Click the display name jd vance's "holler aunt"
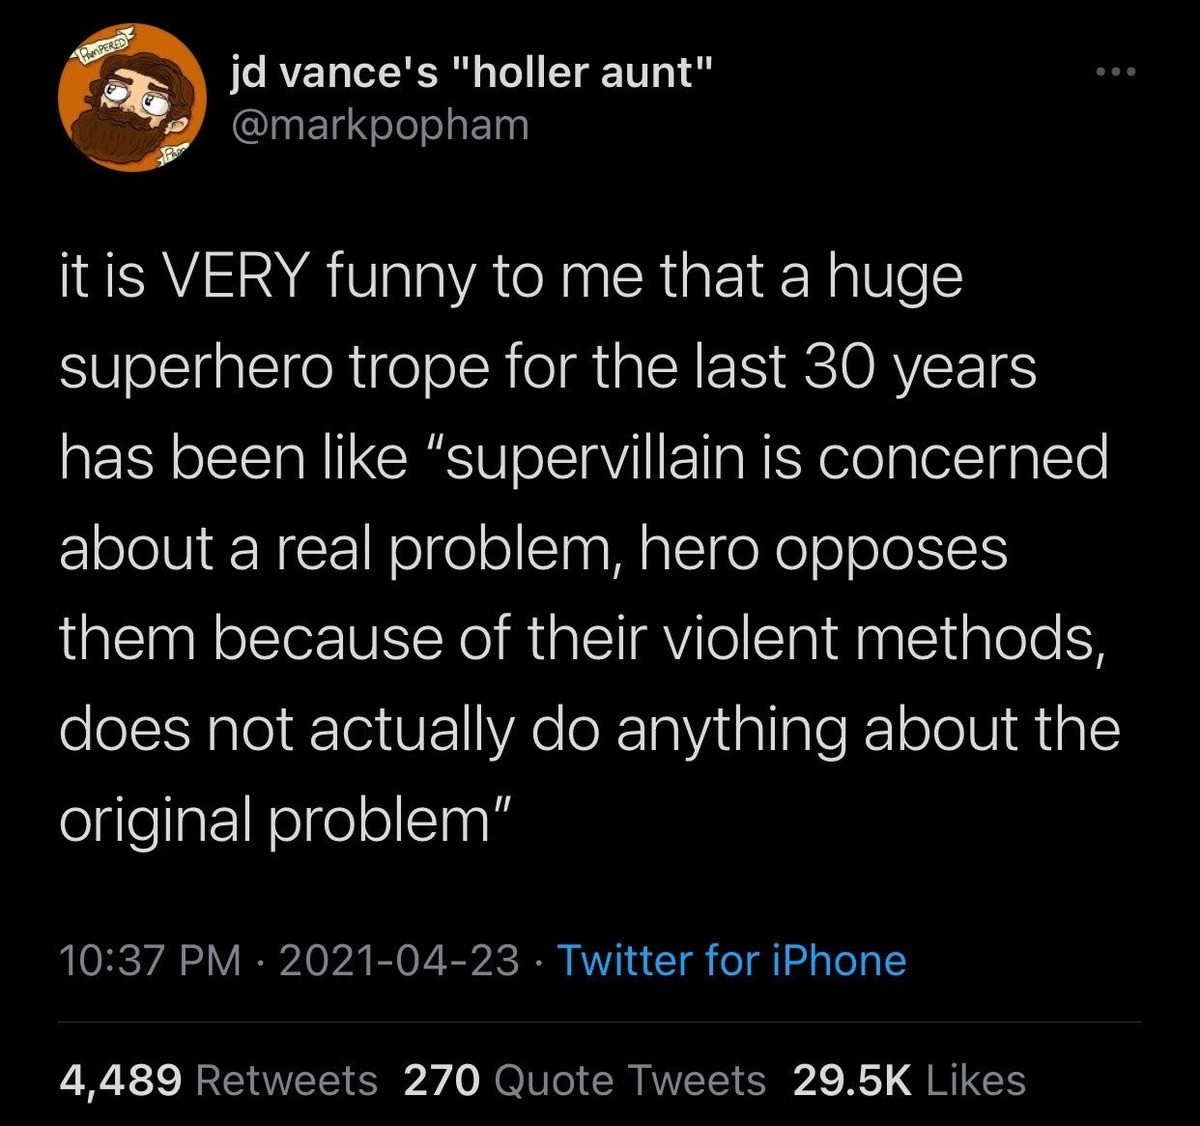 pyautogui.click(x=470, y=71)
